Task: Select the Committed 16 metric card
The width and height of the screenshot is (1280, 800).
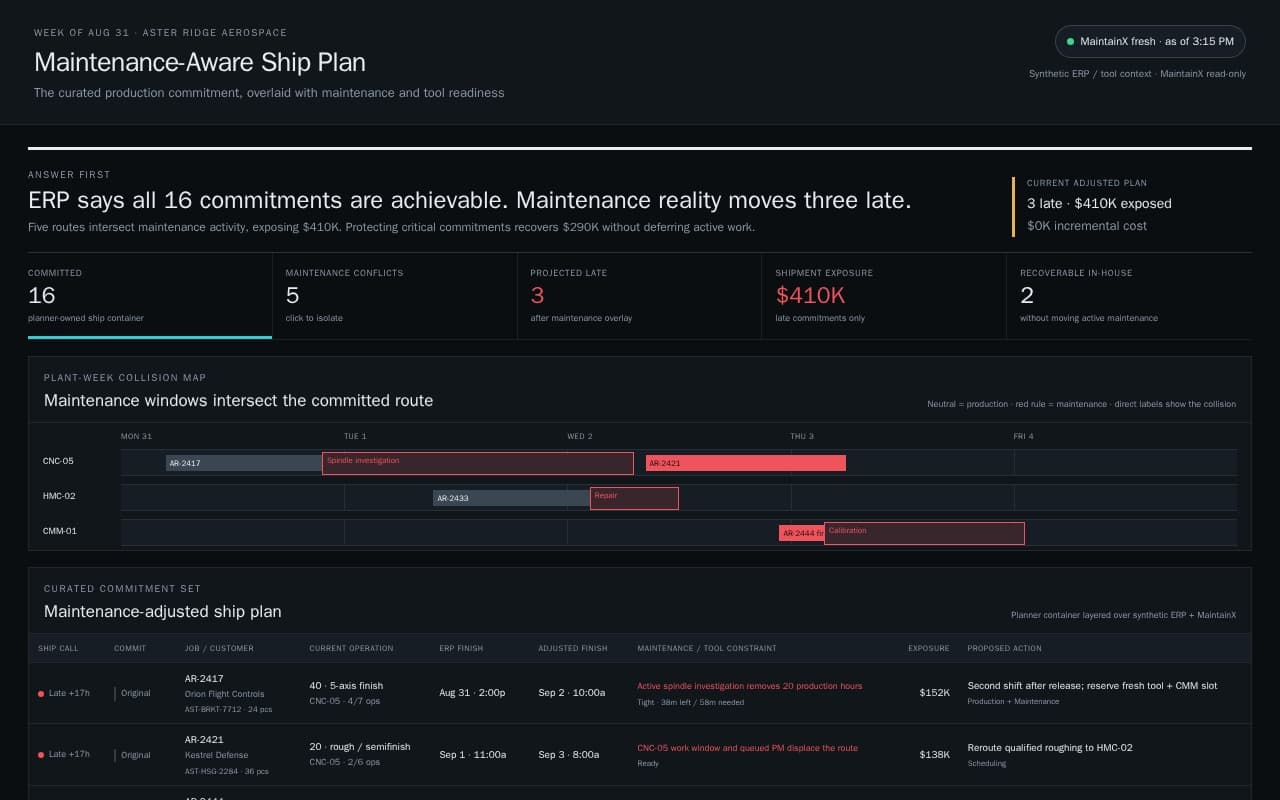Action: click(x=150, y=296)
